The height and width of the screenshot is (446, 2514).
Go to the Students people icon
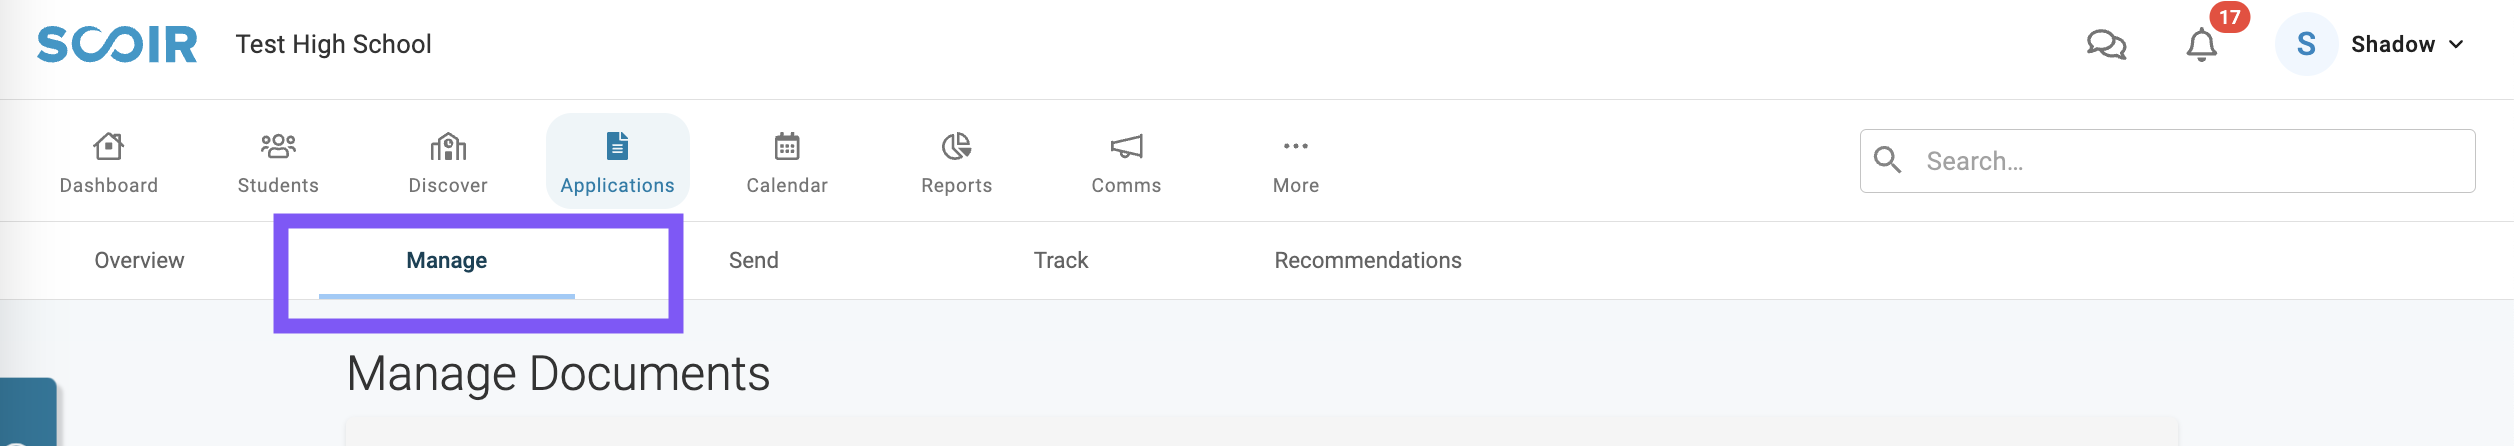(x=278, y=147)
